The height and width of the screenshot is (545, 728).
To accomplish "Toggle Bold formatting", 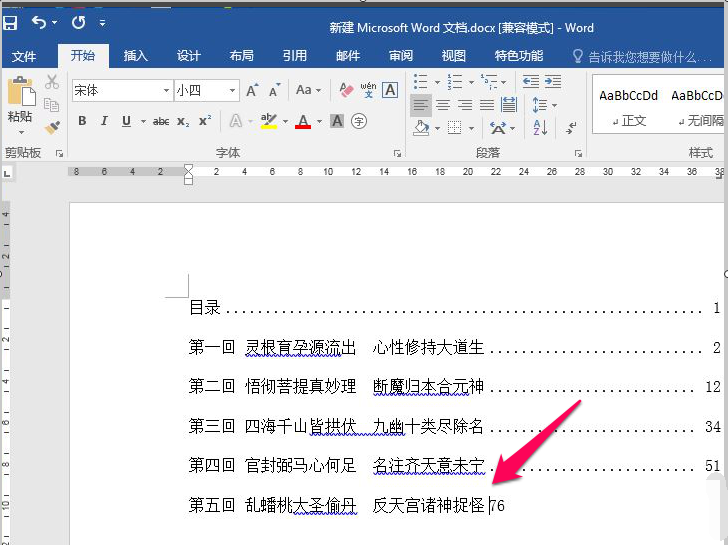I will (x=82, y=121).
